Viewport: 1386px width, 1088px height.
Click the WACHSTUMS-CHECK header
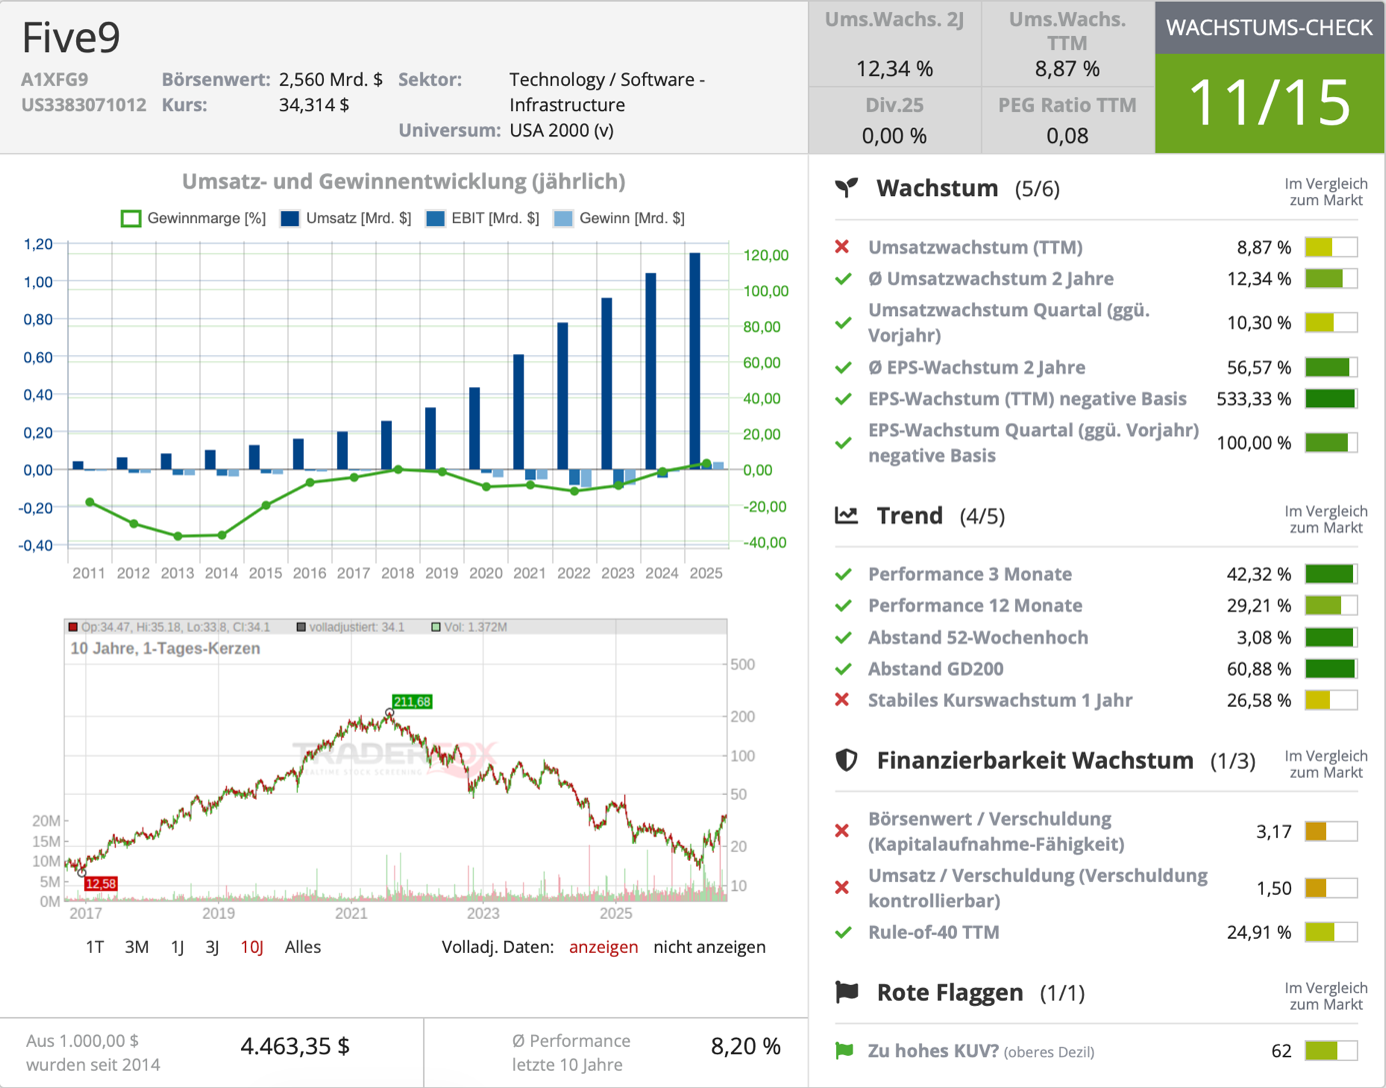tap(1269, 28)
